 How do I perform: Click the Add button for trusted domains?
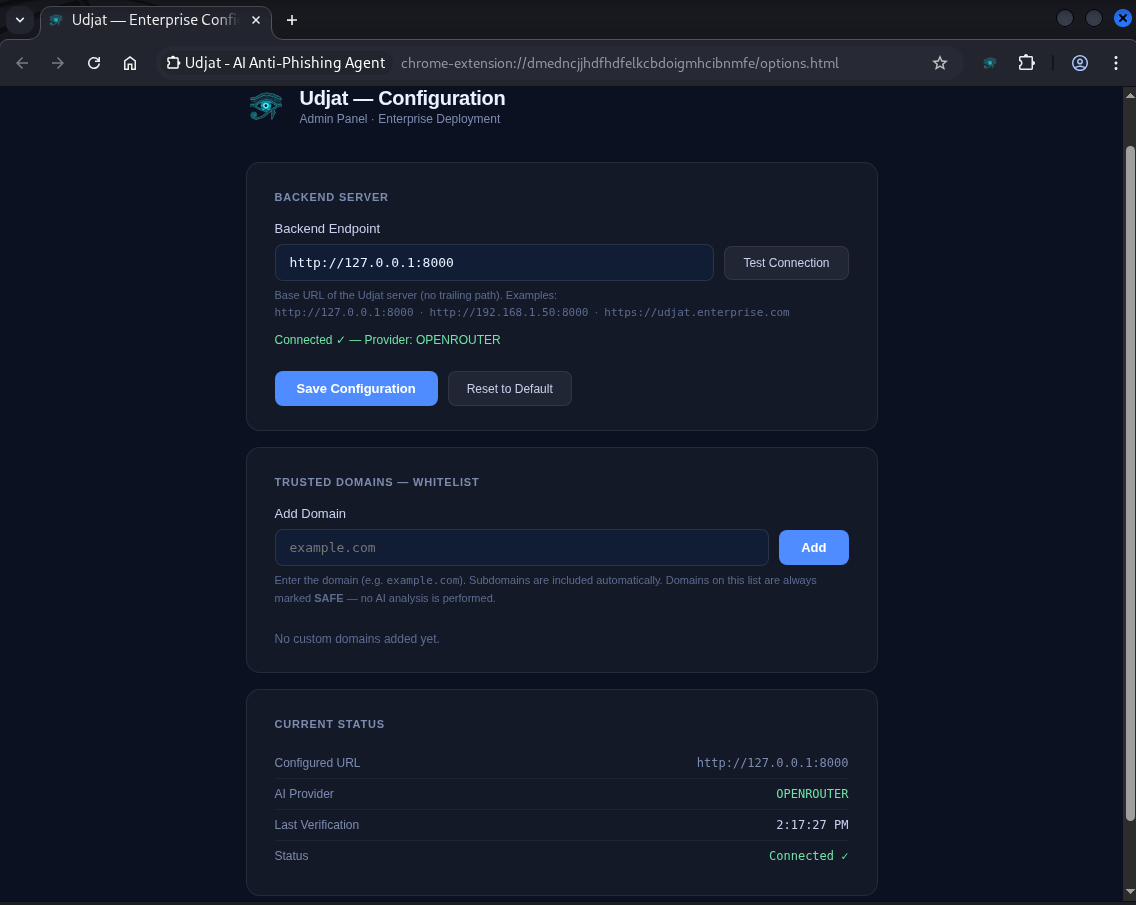pos(813,547)
